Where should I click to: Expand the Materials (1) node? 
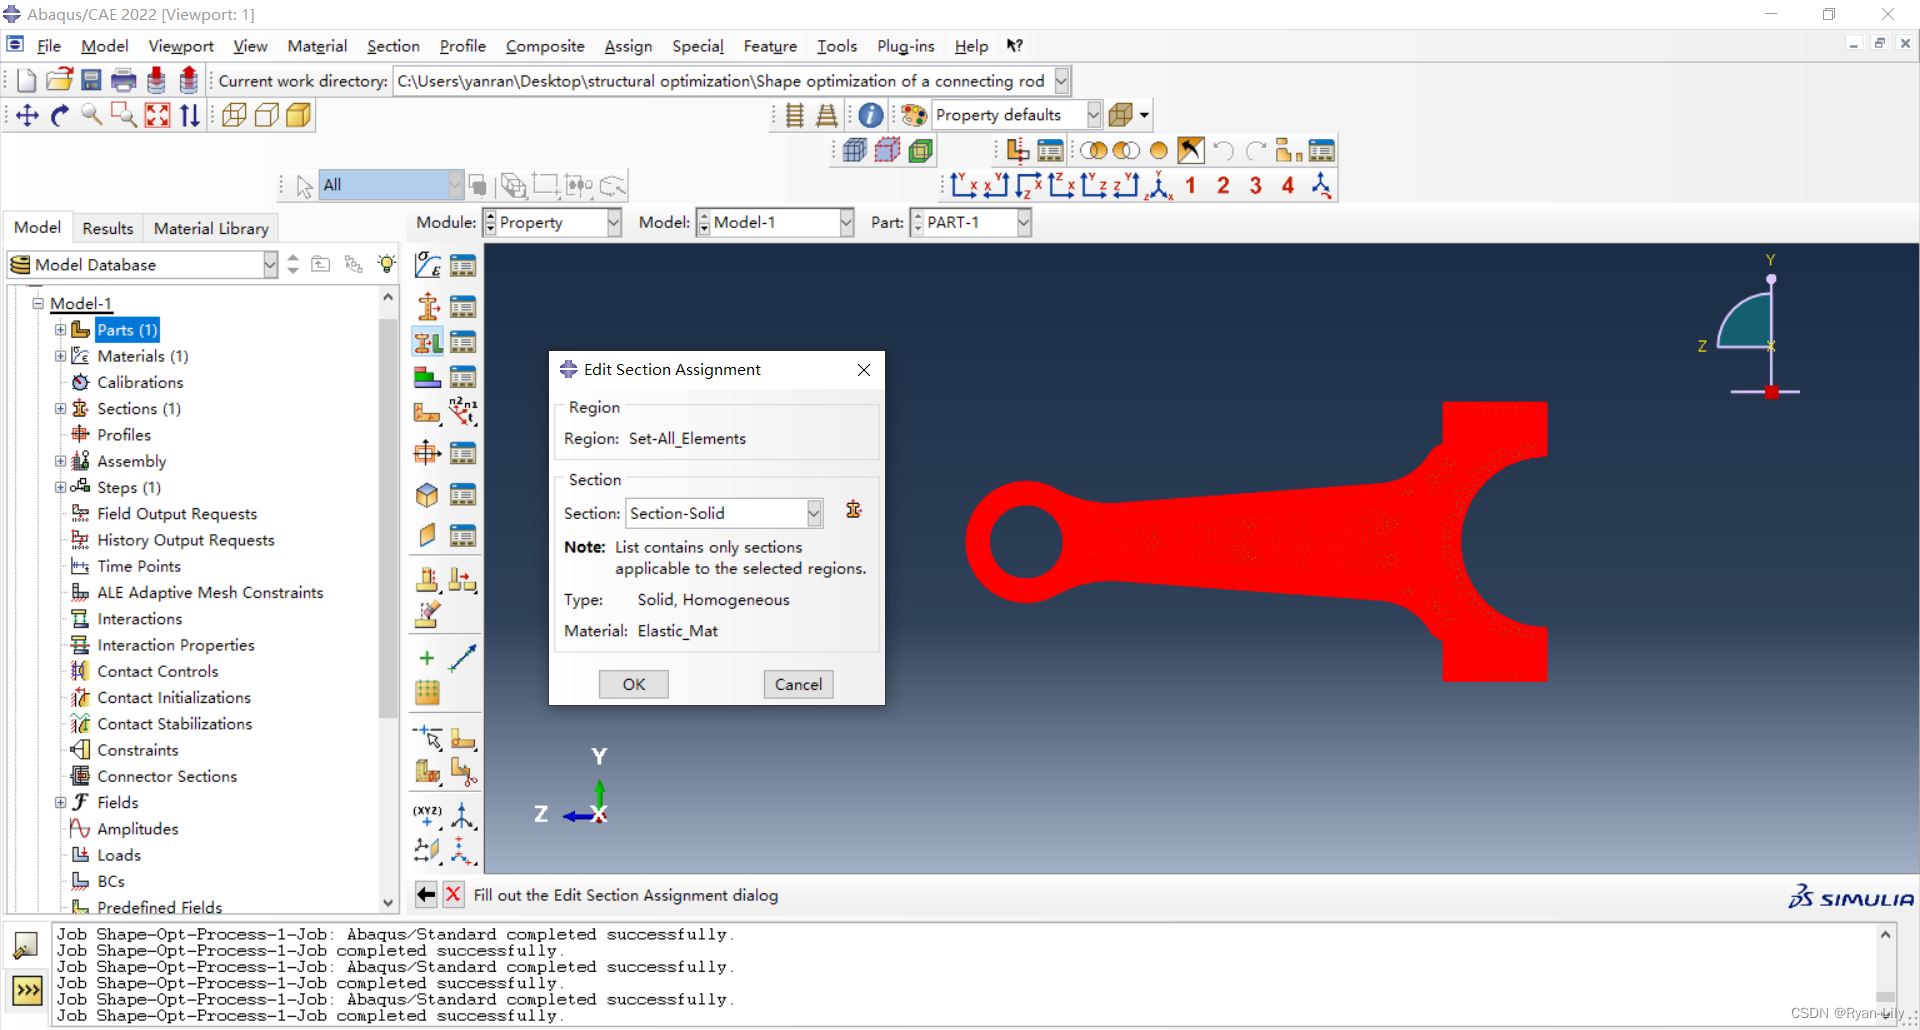60,356
